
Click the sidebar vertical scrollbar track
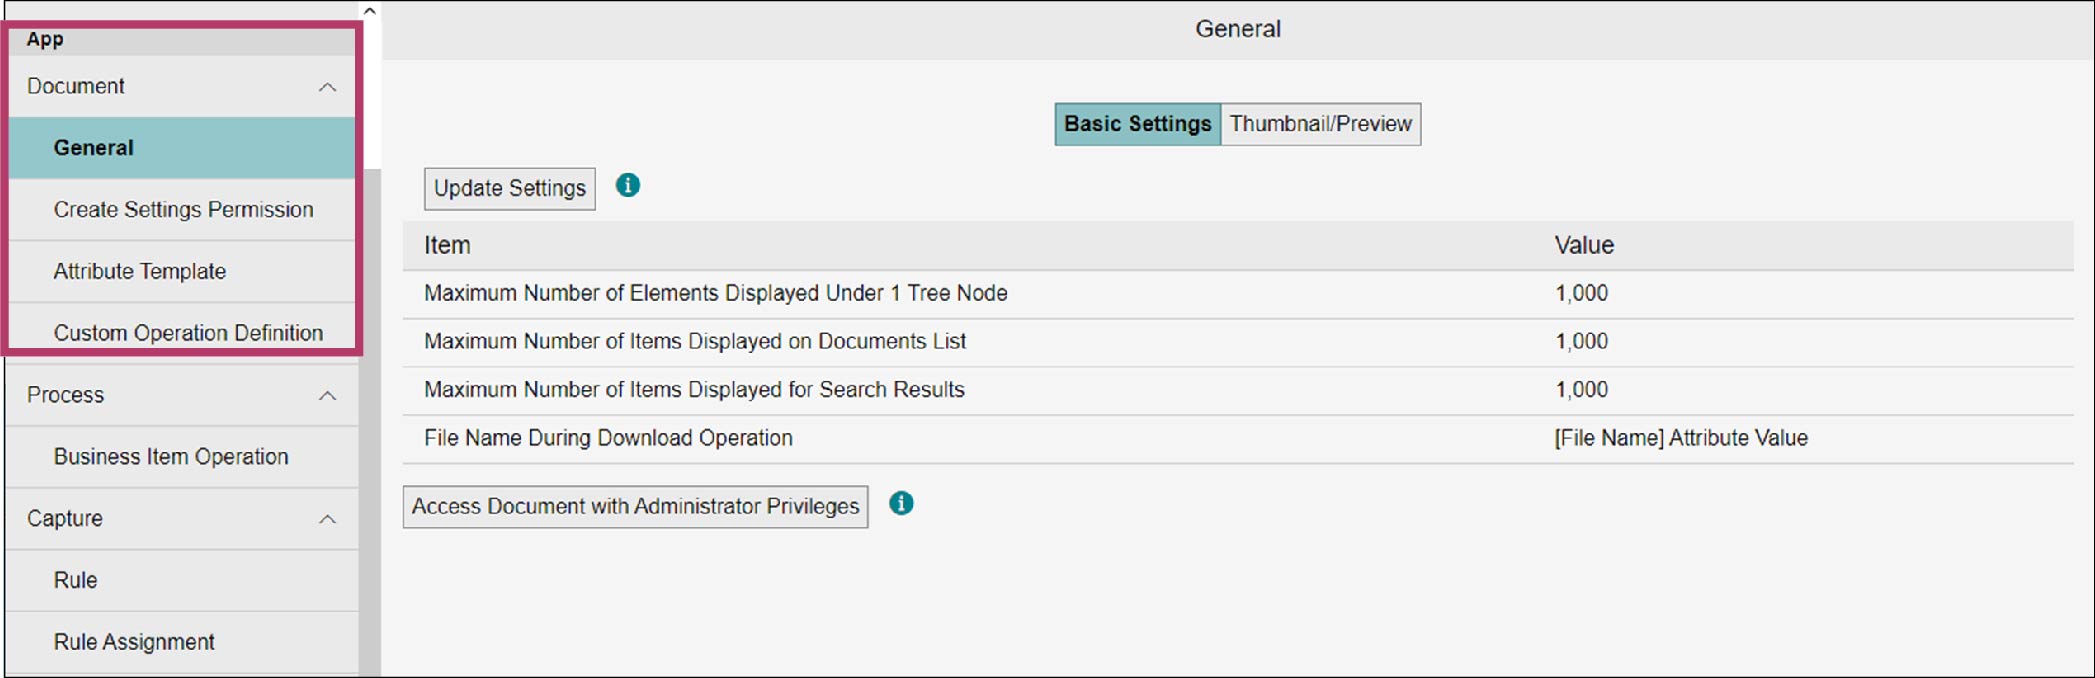pyautogui.click(x=371, y=420)
